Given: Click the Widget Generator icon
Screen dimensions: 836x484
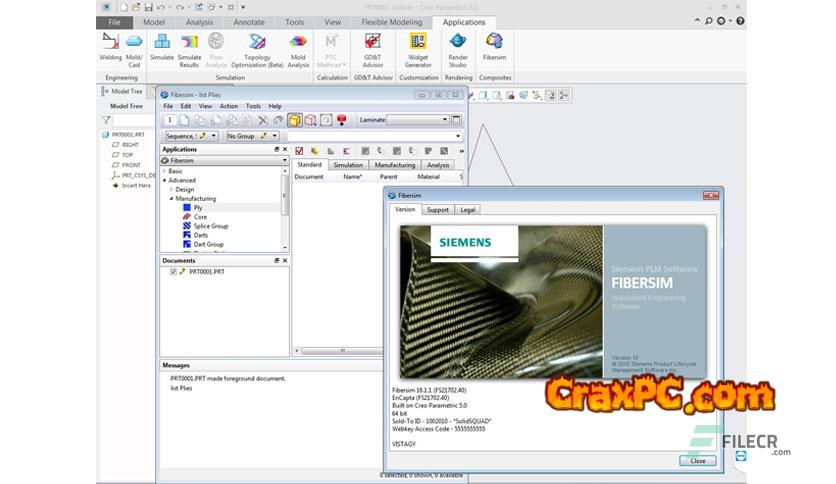Looking at the screenshot, I should point(419,47).
